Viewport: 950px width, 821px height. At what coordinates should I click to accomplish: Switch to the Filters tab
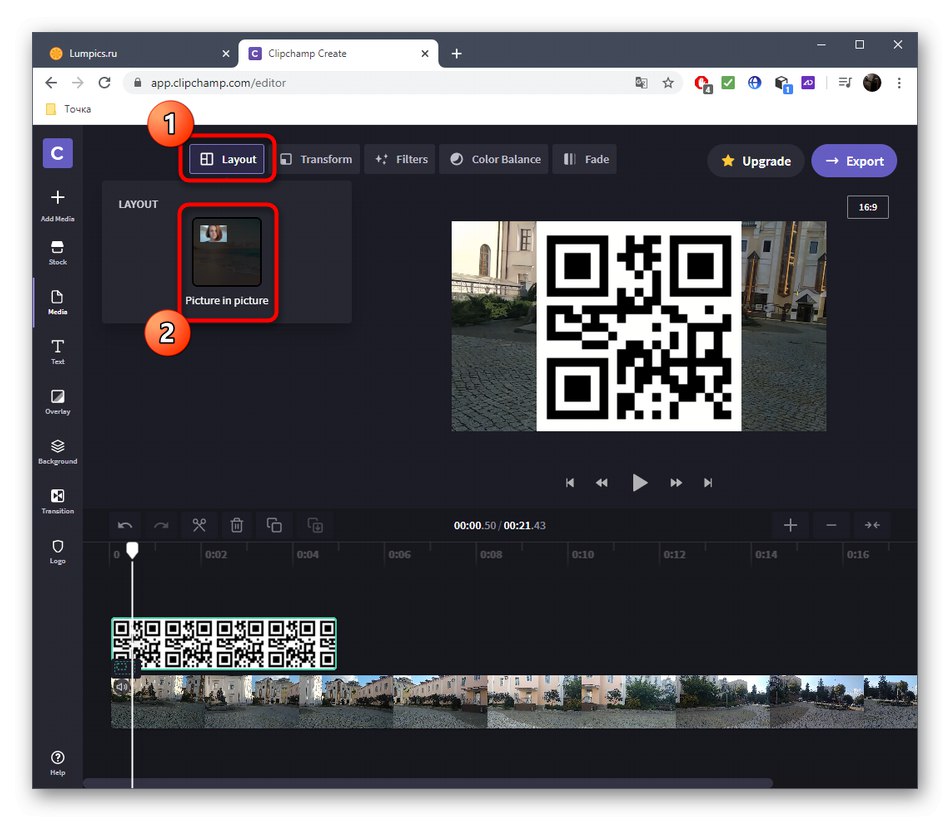pos(401,159)
